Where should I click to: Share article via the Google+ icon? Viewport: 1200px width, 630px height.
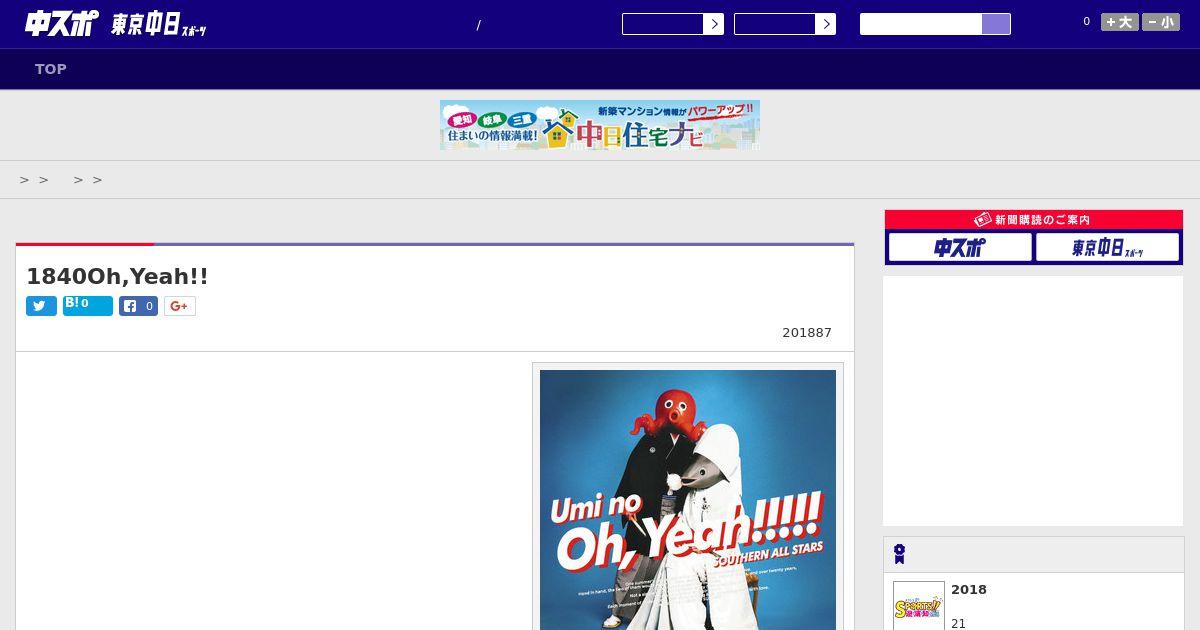180,306
